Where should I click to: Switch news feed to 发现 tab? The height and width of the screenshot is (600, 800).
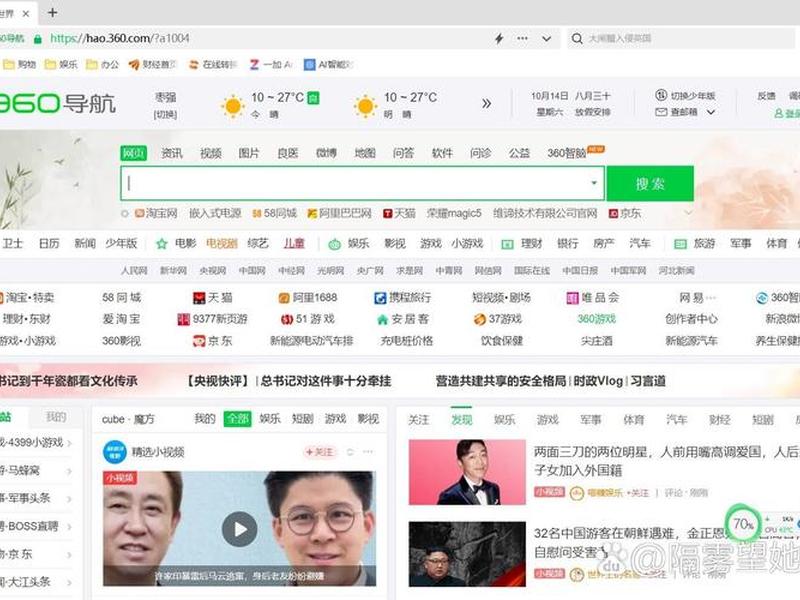(x=462, y=420)
